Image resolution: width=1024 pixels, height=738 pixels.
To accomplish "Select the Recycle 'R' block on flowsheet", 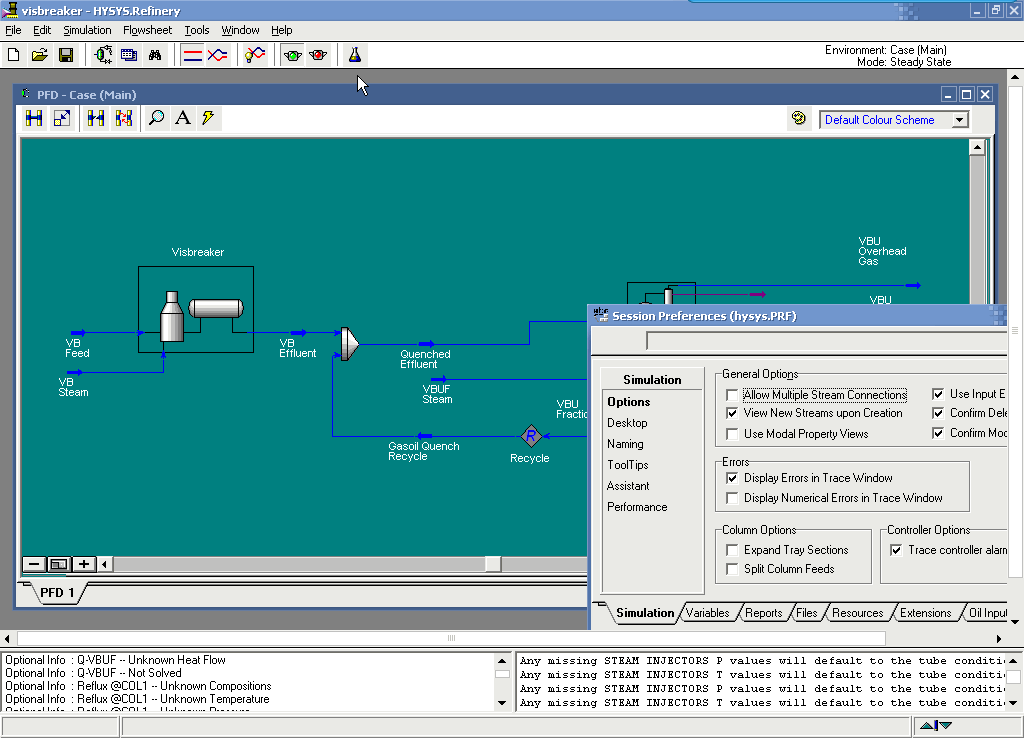I will tap(531, 436).
